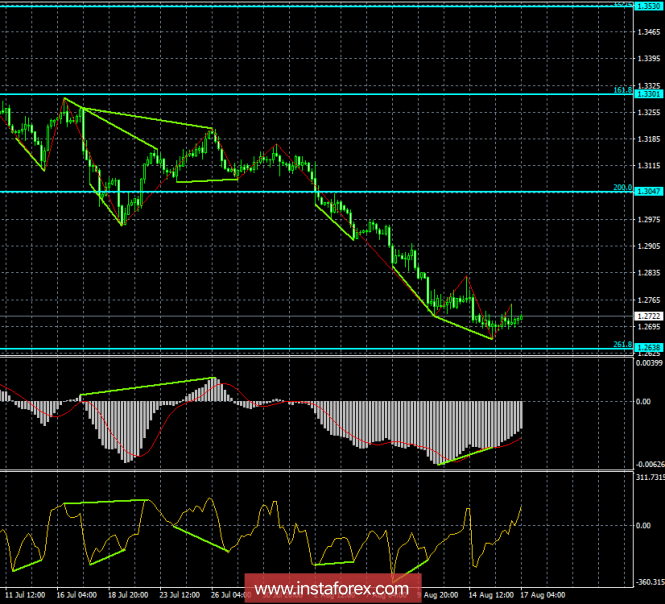
Task: Select the 14 Aug 12:00 time axis label
Action: tap(491, 595)
